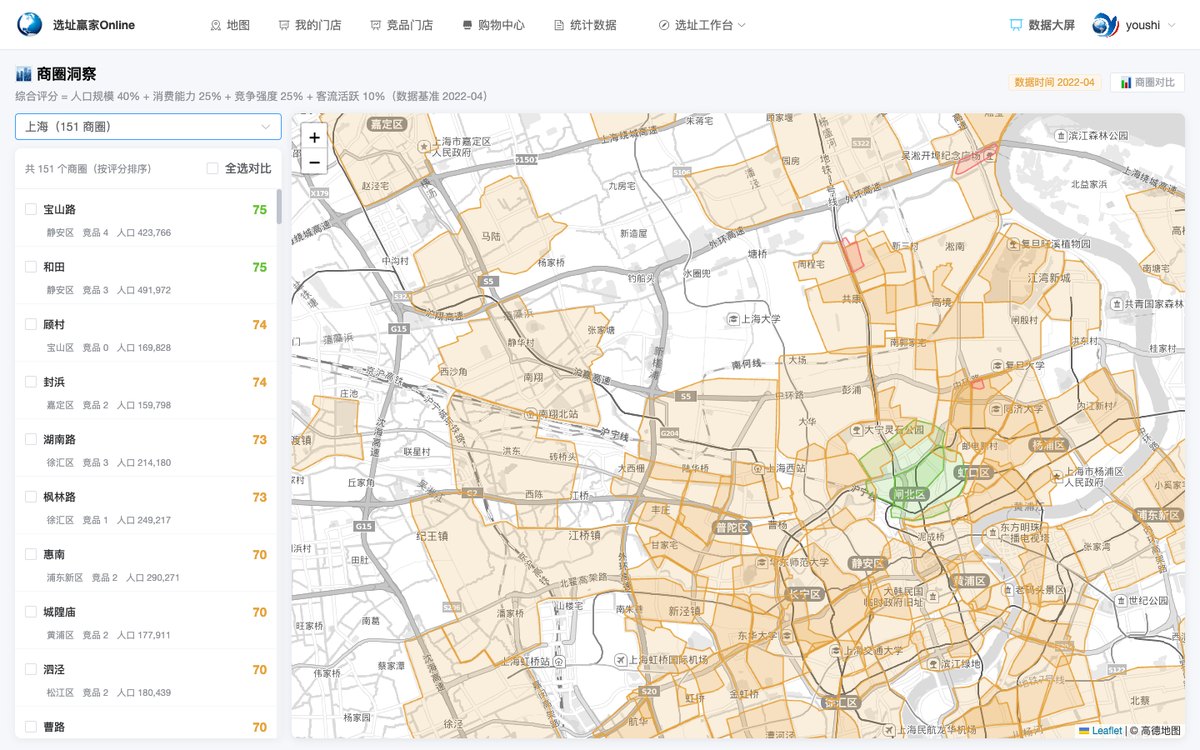The width and height of the screenshot is (1200, 750).
Task: Tick the 全选对比 checkbox
Action: tap(212, 169)
